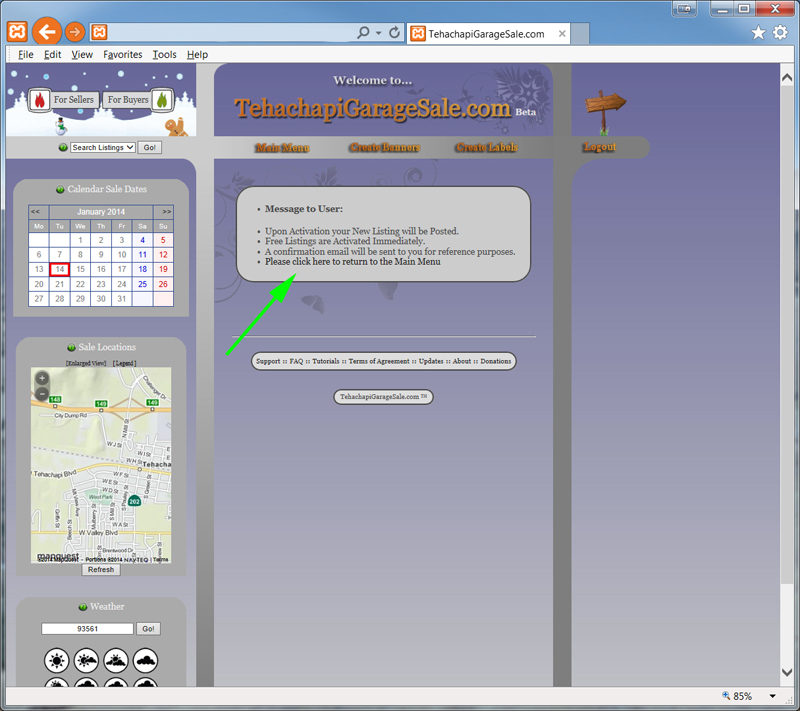The width and height of the screenshot is (800, 711).
Task: Open the Favorites star icon
Action: [x=758, y=33]
